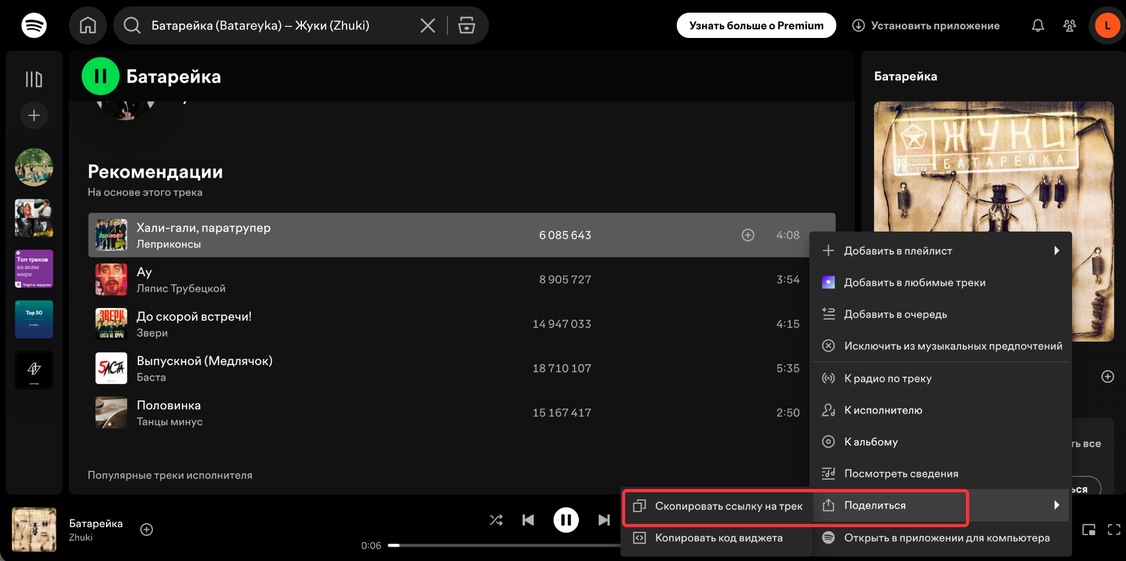
Task: Expand Добавить в плейлист submenu arrow
Action: coord(1056,251)
